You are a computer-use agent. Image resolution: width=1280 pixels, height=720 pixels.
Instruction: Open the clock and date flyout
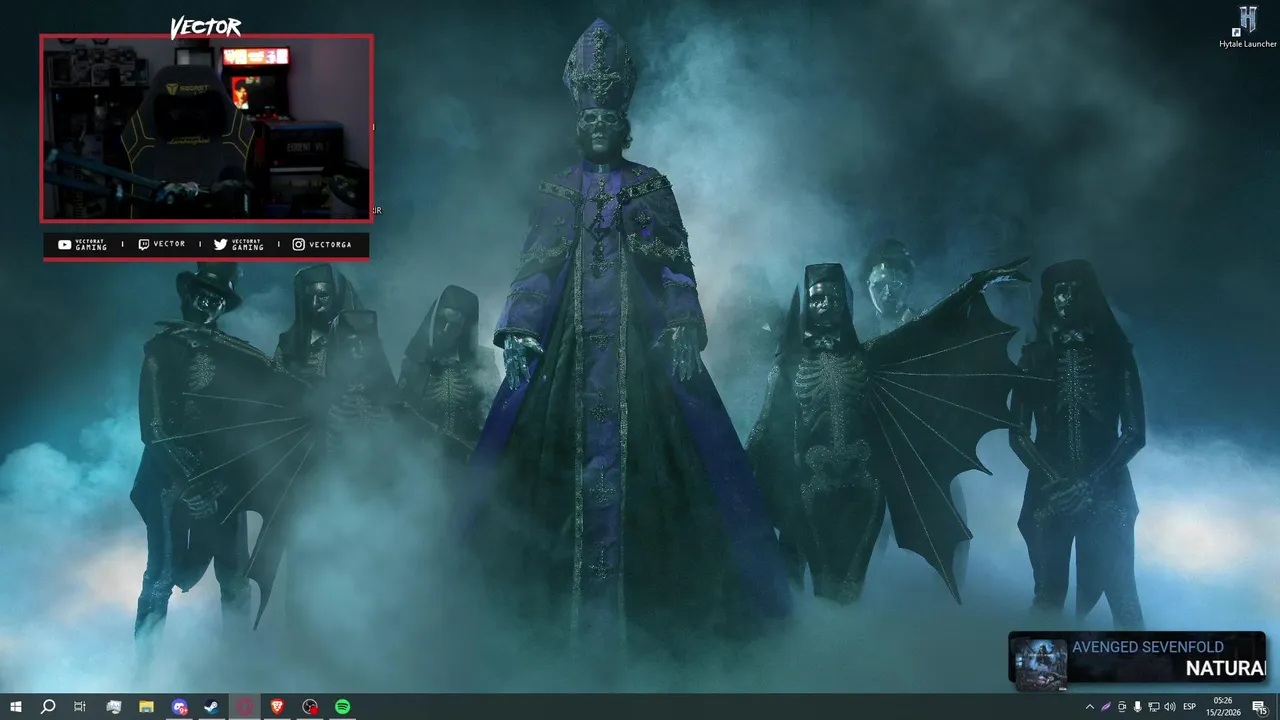1225,707
